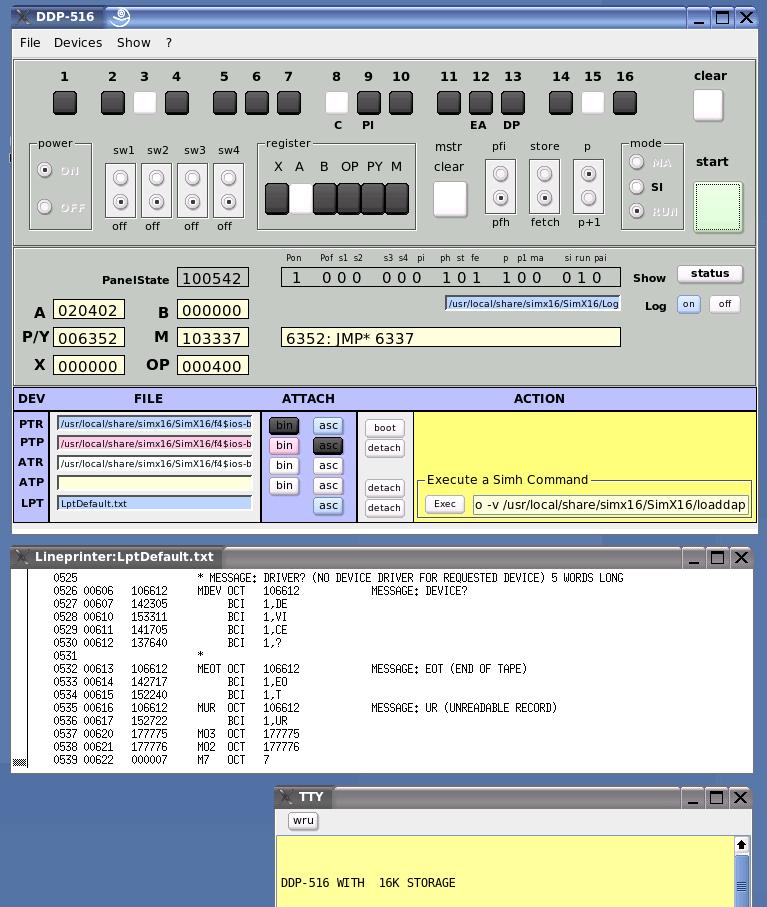Image resolution: width=767 pixels, height=907 pixels.
Task: Click the PTR file path field
Action: (154, 423)
